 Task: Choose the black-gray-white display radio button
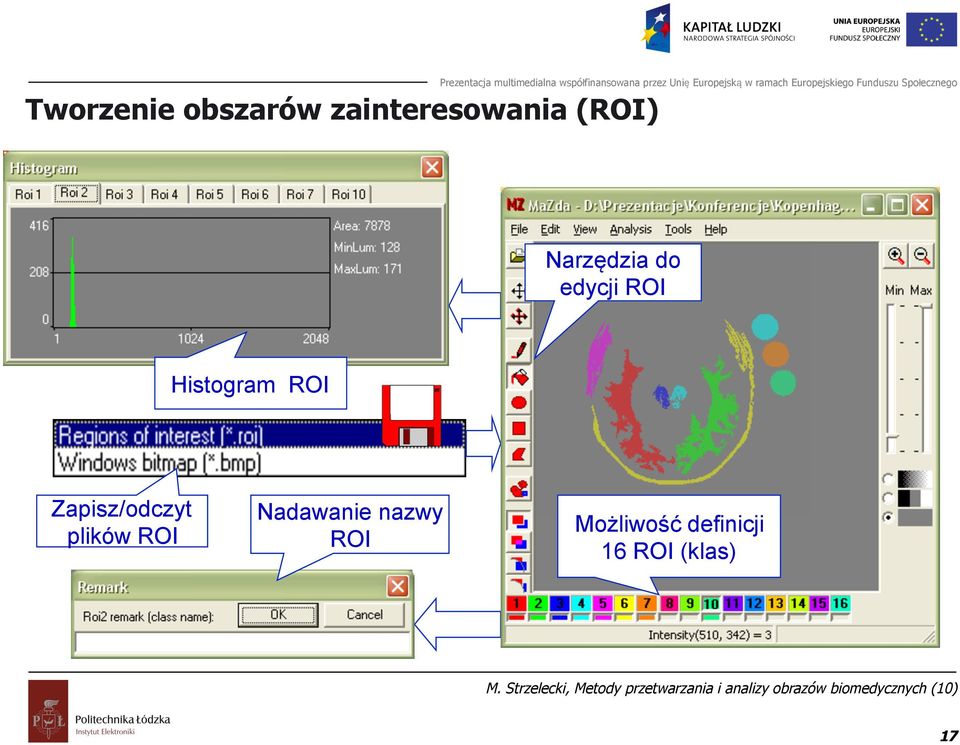tap(888, 498)
